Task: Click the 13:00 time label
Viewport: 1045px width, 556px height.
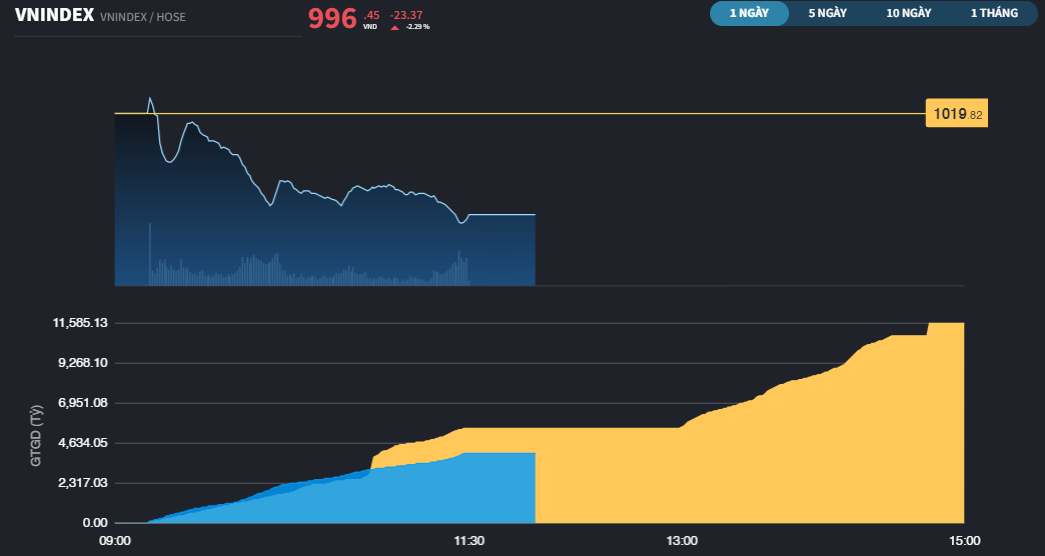Action: coord(682,541)
